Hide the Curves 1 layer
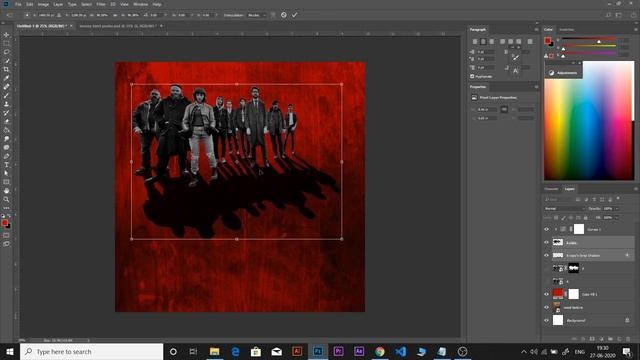Viewport: 640px width, 360px height. coord(546,229)
